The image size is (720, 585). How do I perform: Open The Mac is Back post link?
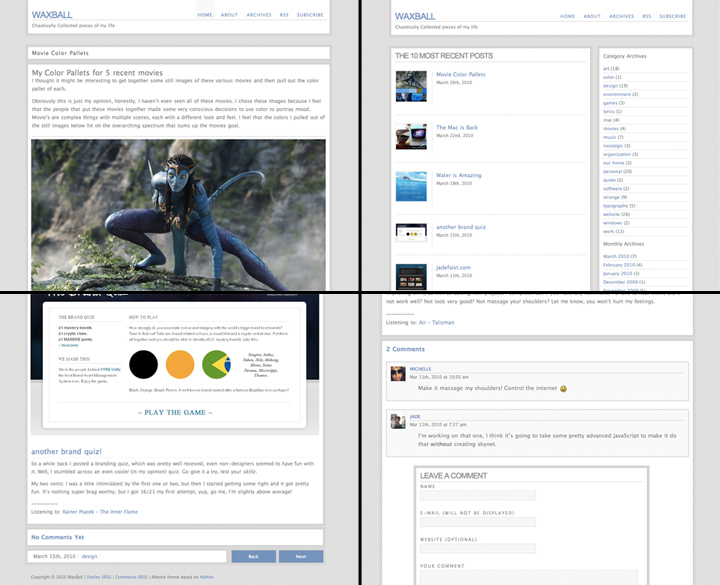457,128
